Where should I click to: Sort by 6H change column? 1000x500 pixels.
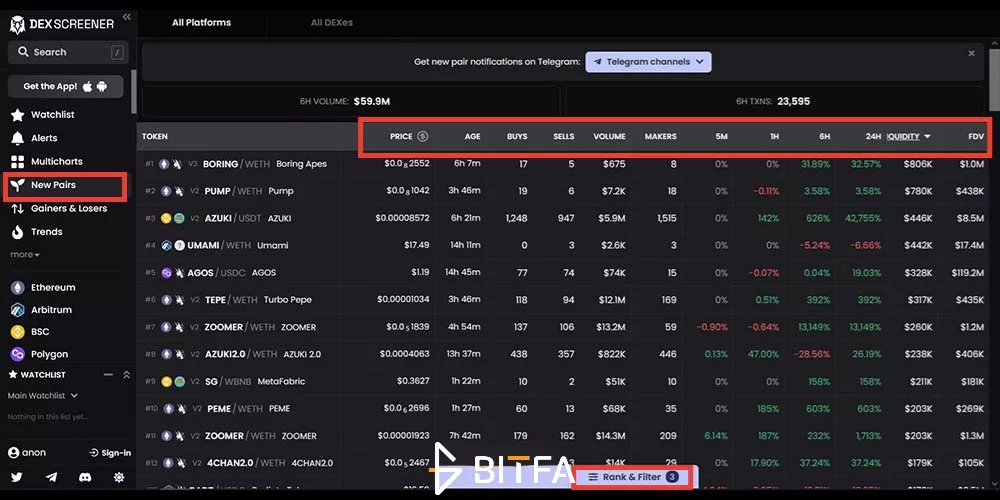825,136
